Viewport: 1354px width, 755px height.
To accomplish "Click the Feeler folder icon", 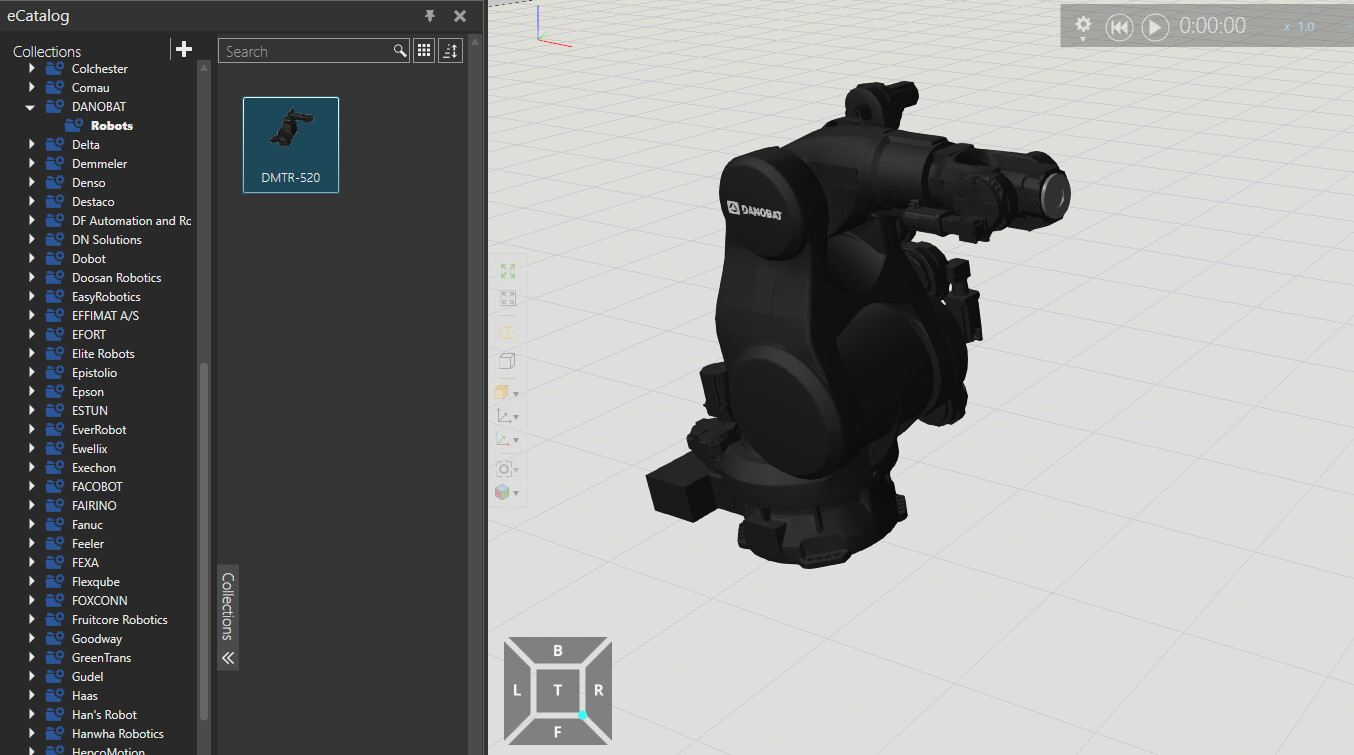I will [x=55, y=544].
